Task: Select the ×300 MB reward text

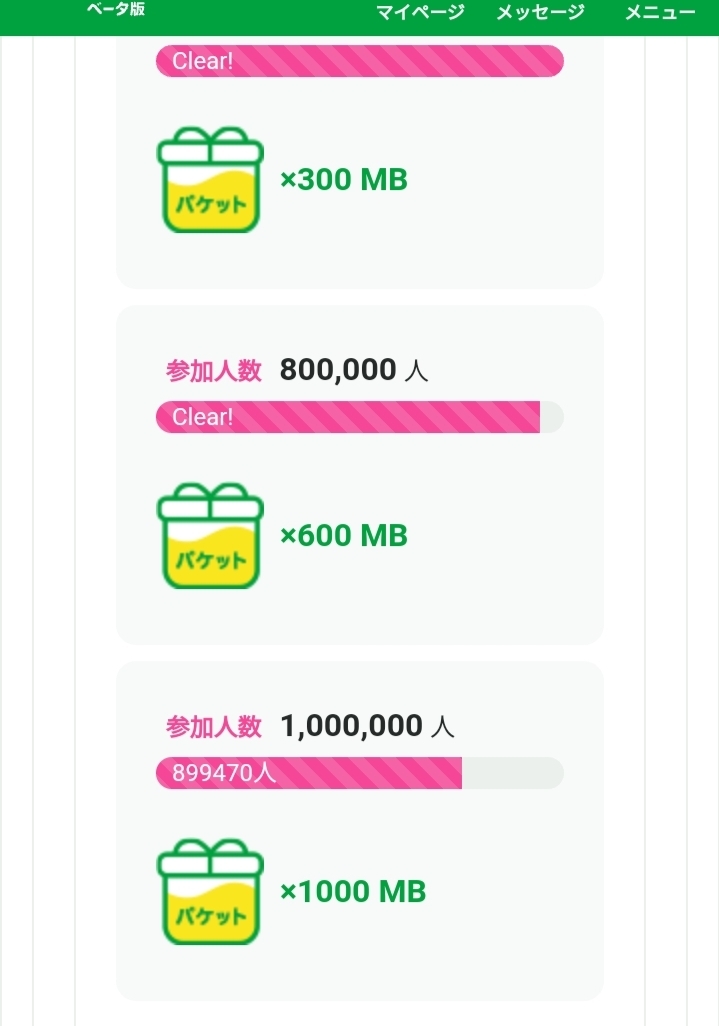Action: [344, 180]
